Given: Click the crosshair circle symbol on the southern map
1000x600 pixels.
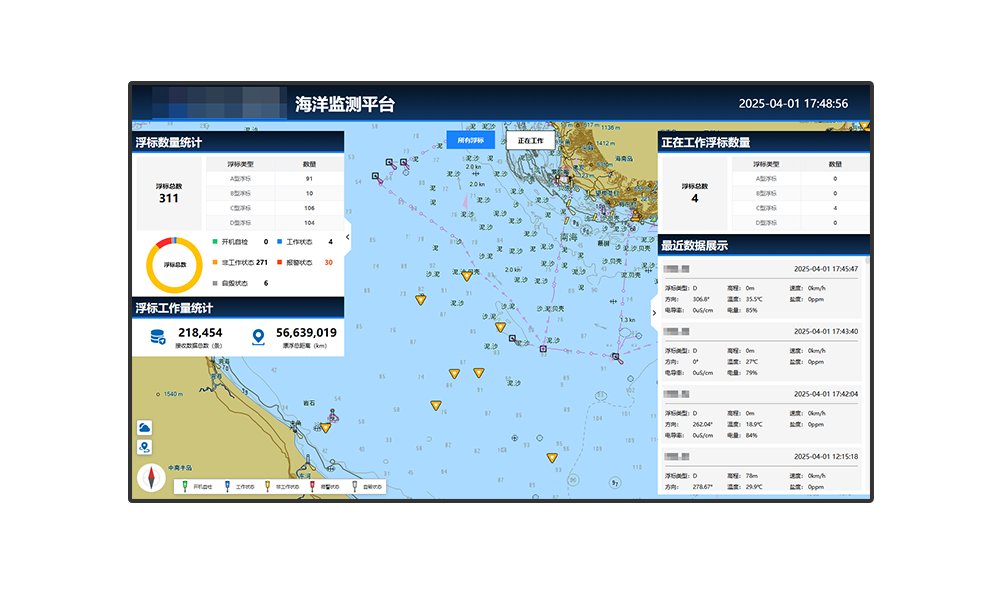Looking at the screenshot, I should (x=515, y=438).
